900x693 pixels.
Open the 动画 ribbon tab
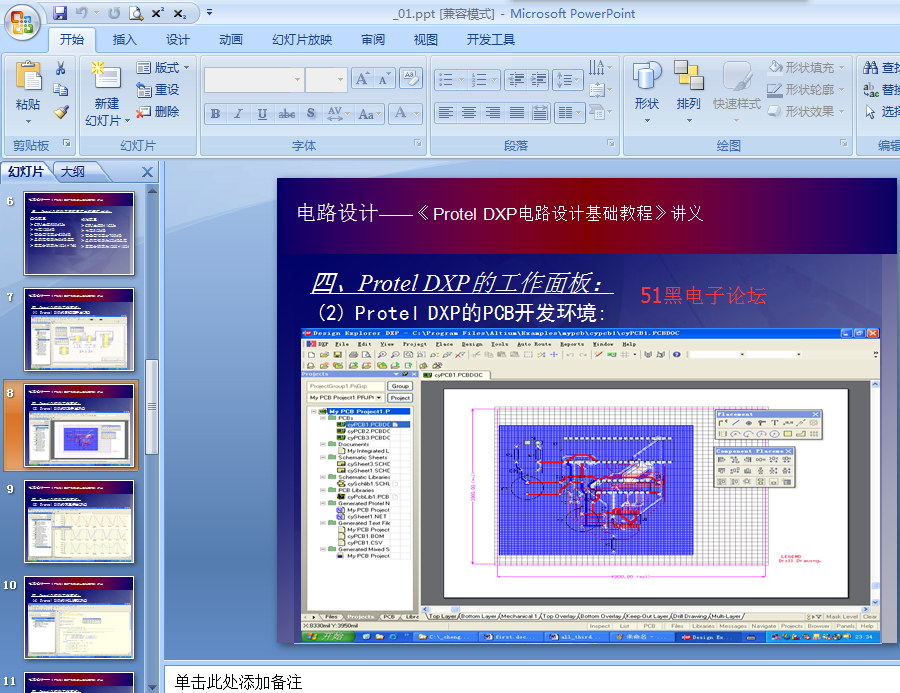click(x=231, y=39)
